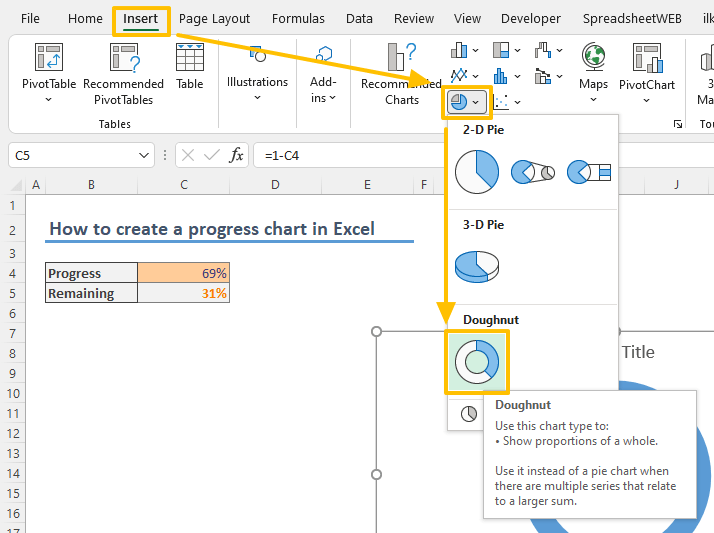The image size is (714, 533).
Task: Switch to the Page Layout tab
Action: pyautogui.click(x=214, y=19)
